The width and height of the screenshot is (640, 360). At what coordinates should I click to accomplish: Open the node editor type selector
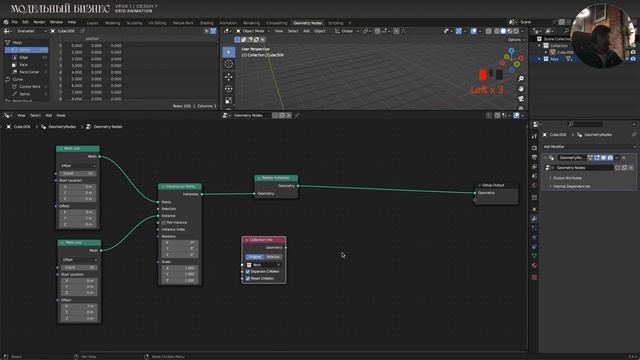click(7, 116)
